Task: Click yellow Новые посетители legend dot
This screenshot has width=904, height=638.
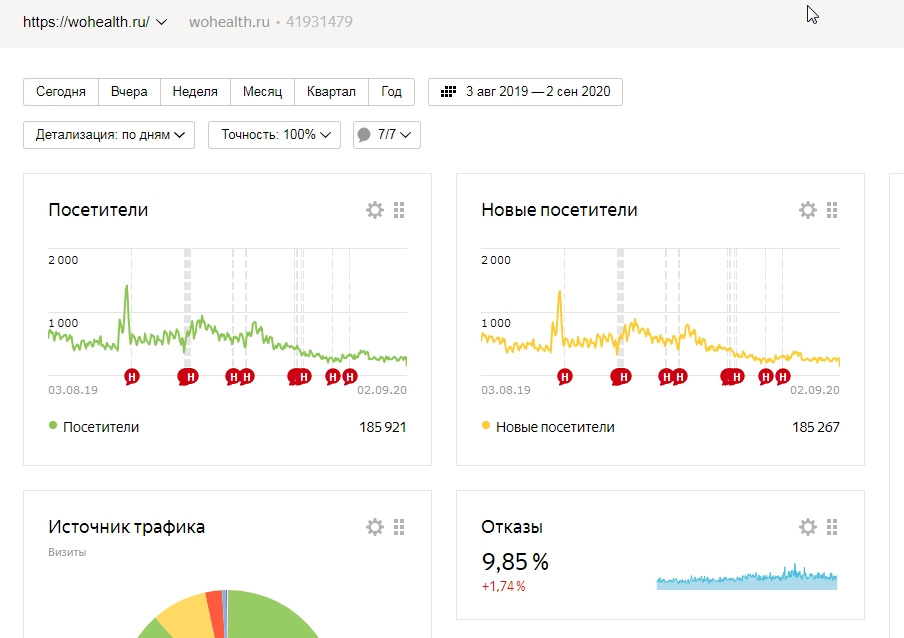Action: click(x=486, y=426)
